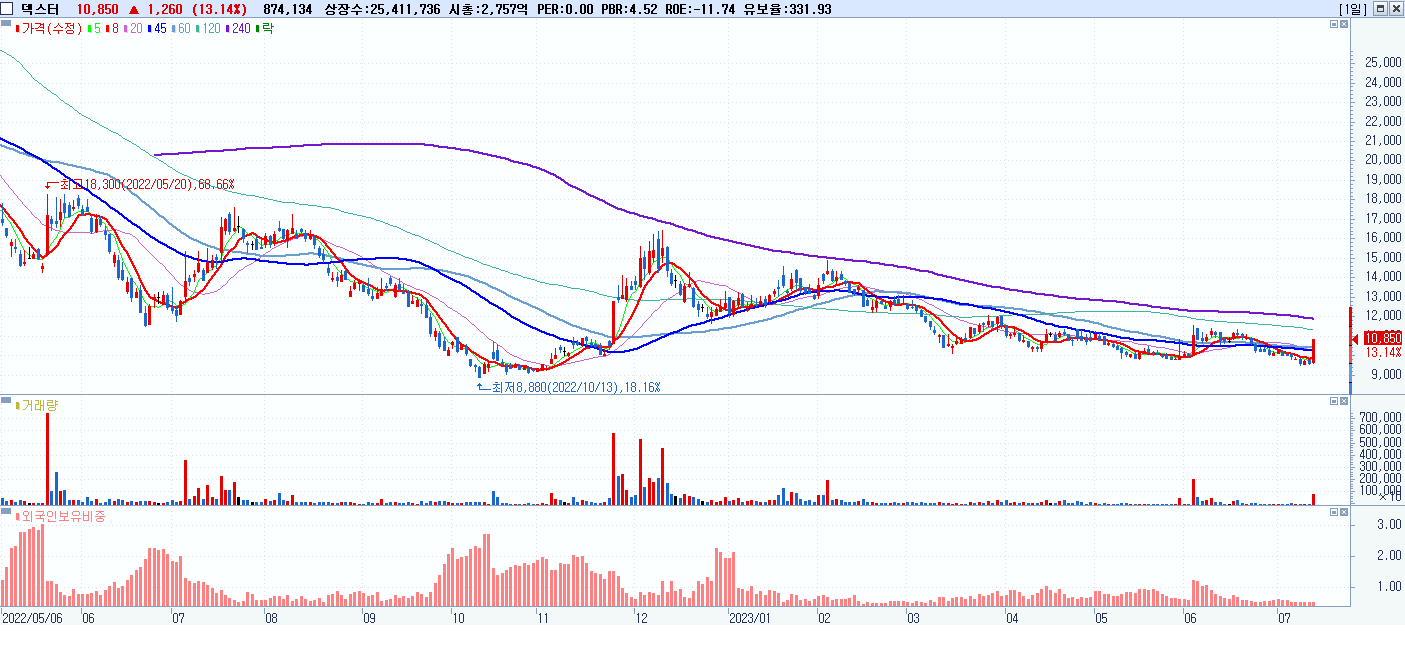1405x648 pixels.
Task: Close the price chart pane
Action: pyautogui.click(x=1344, y=24)
